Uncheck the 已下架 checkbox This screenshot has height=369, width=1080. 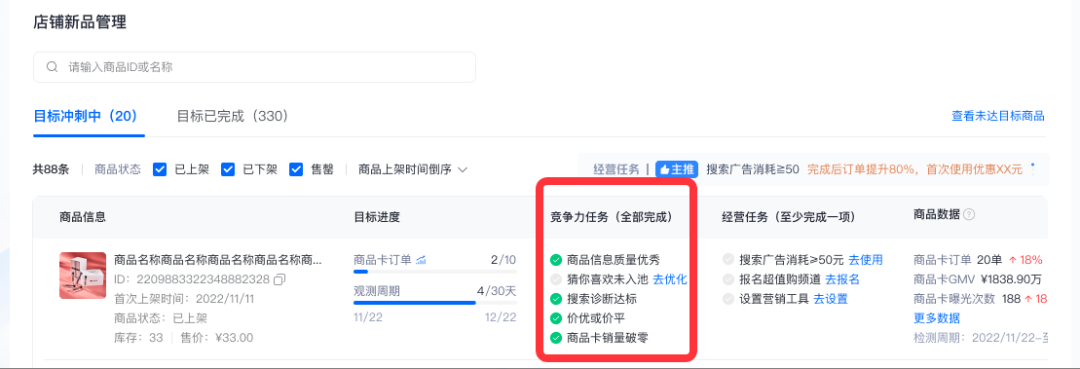(x=228, y=169)
